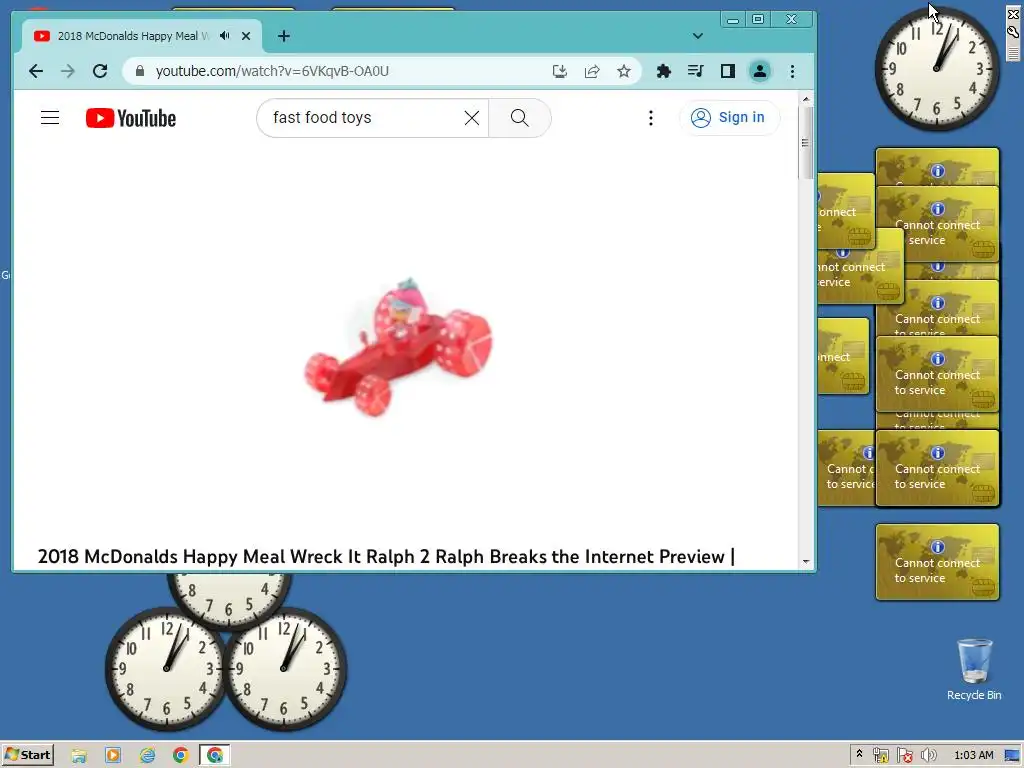Open the YouTube guide hamburger menu
This screenshot has height=768, width=1024.
50,118
